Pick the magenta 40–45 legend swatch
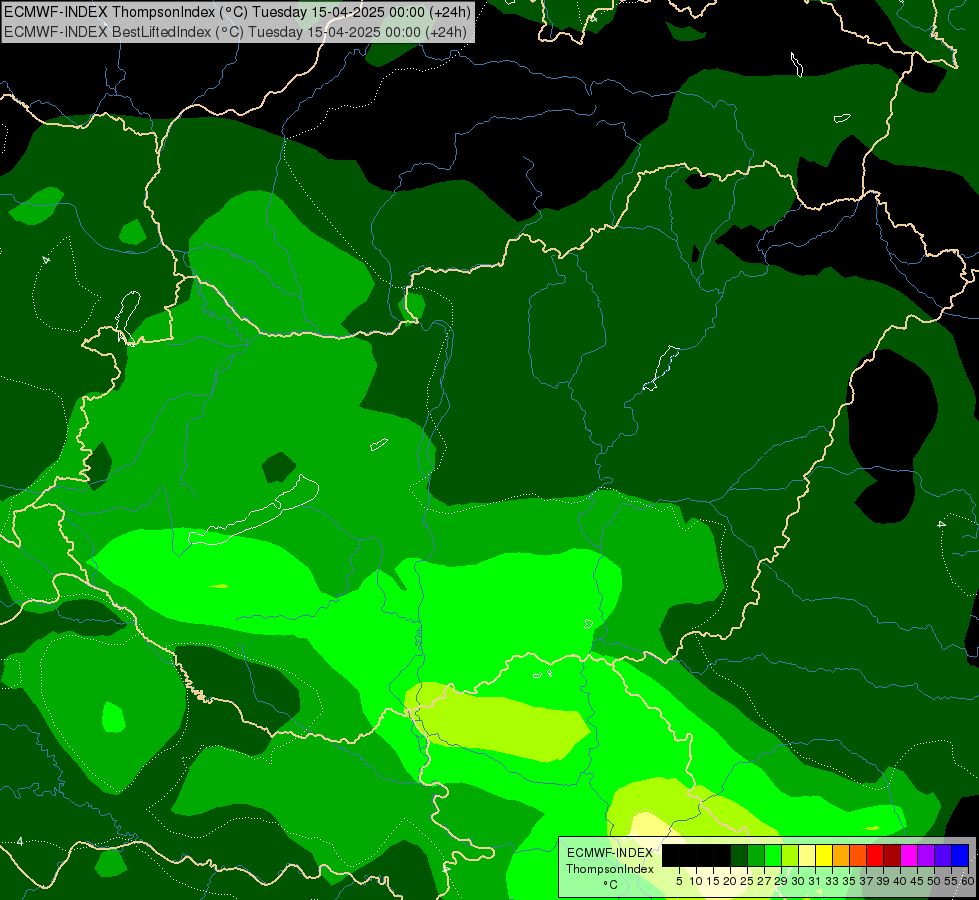This screenshot has width=979, height=900. point(908,855)
